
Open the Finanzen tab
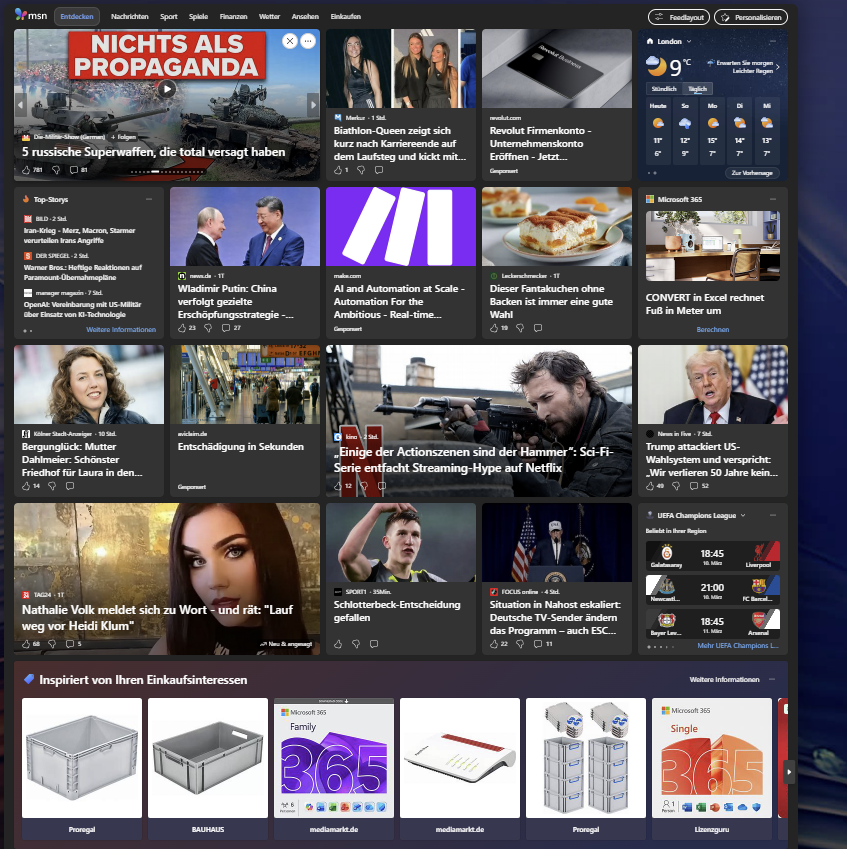[x=233, y=17]
